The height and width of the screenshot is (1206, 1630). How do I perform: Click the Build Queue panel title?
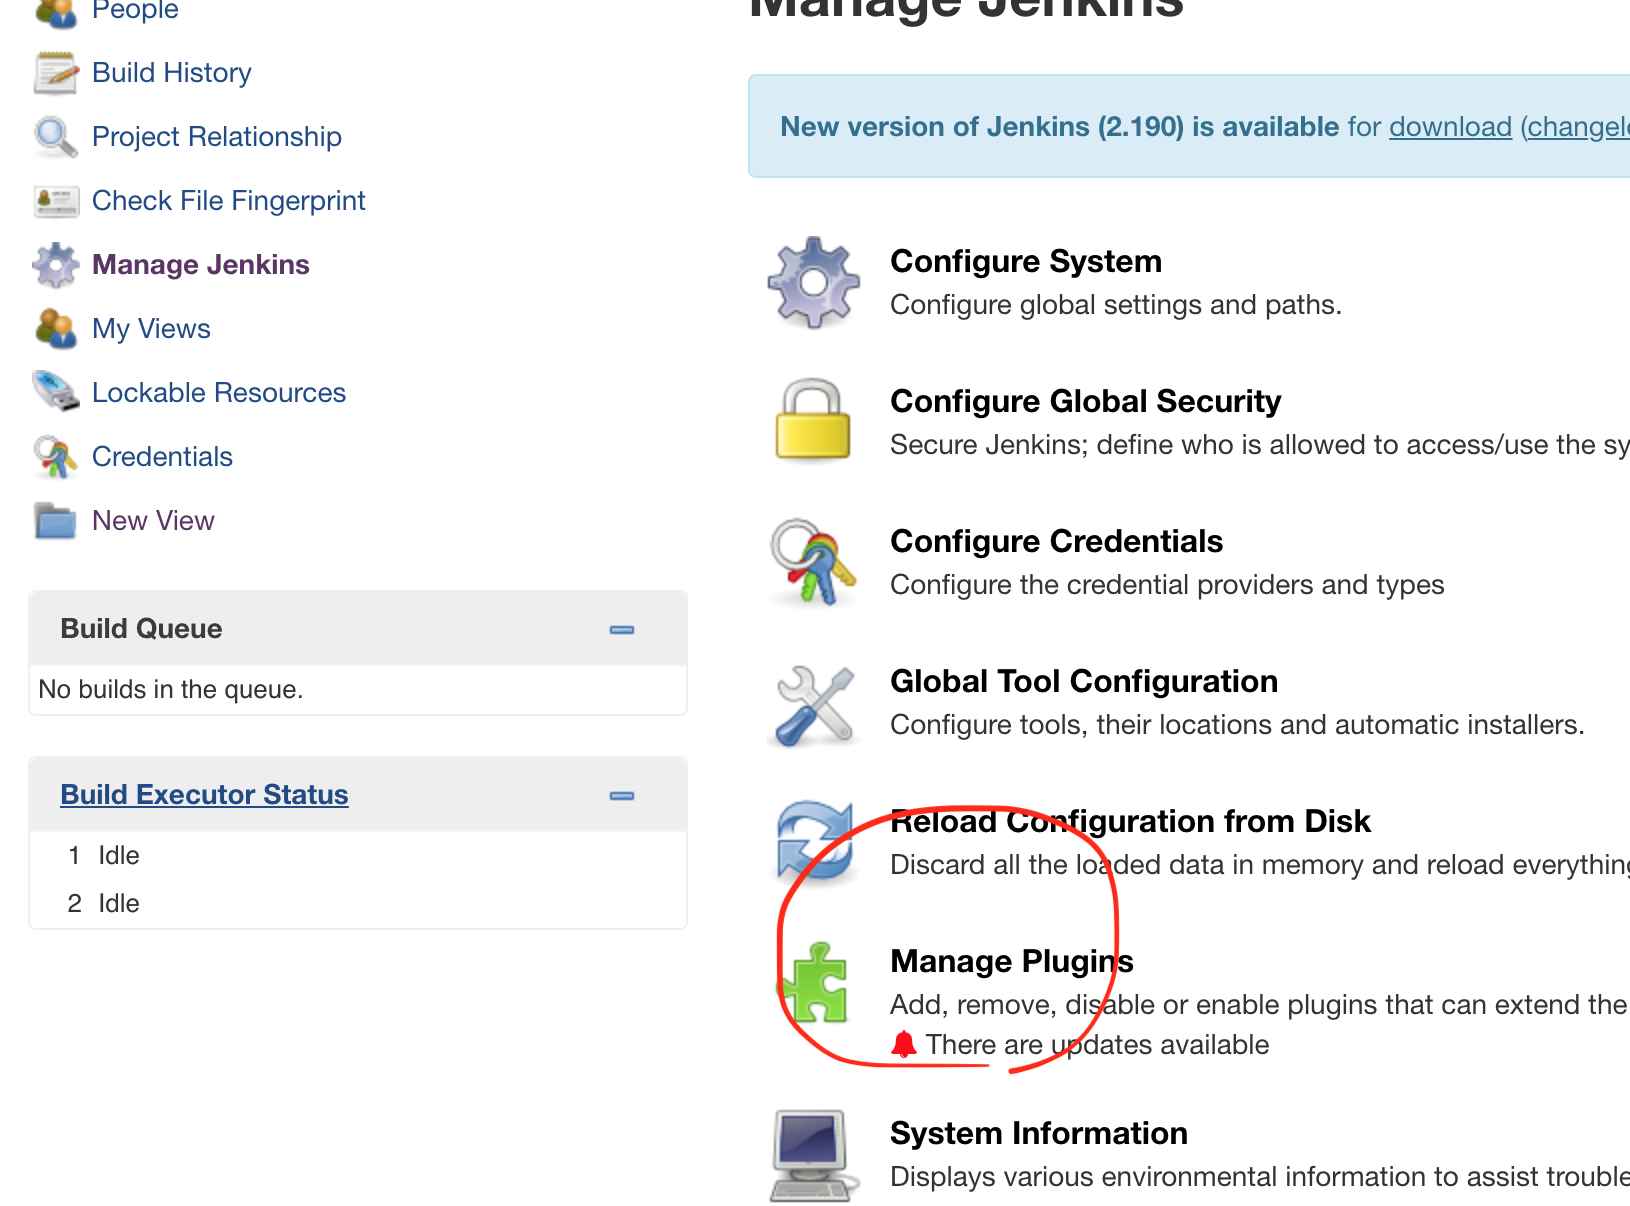pos(141,629)
